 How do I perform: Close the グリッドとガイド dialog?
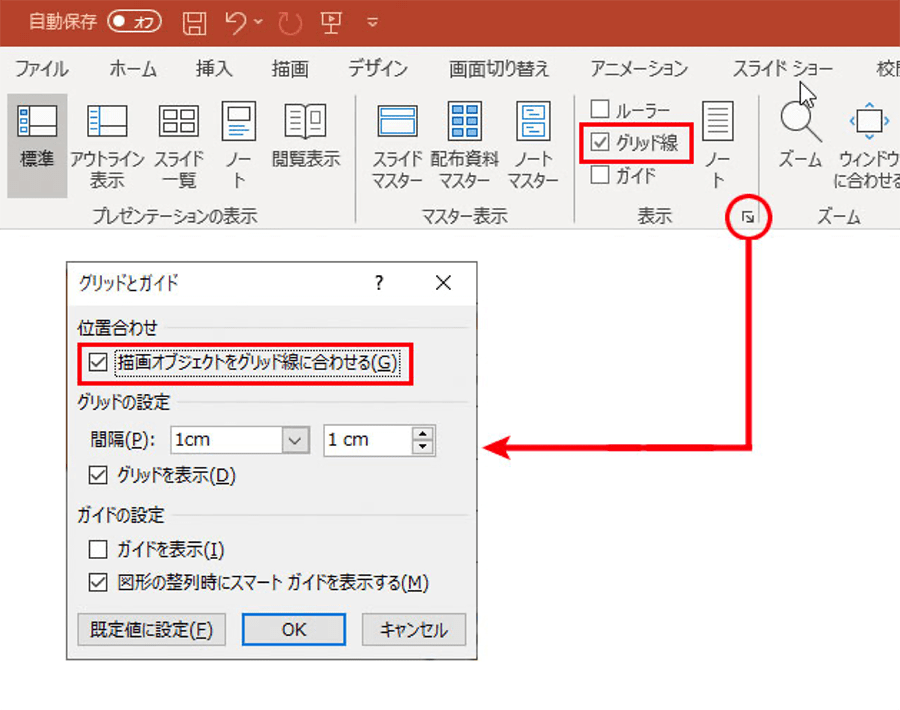[x=443, y=282]
